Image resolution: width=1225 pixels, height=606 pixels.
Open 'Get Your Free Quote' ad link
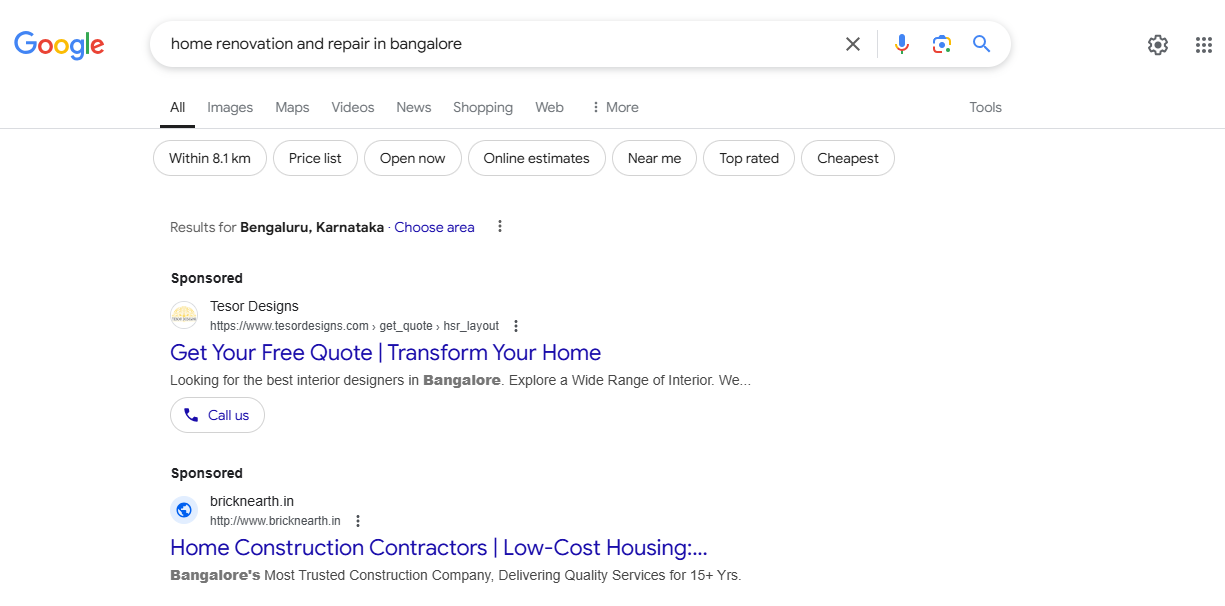pyautogui.click(x=385, y=352)
